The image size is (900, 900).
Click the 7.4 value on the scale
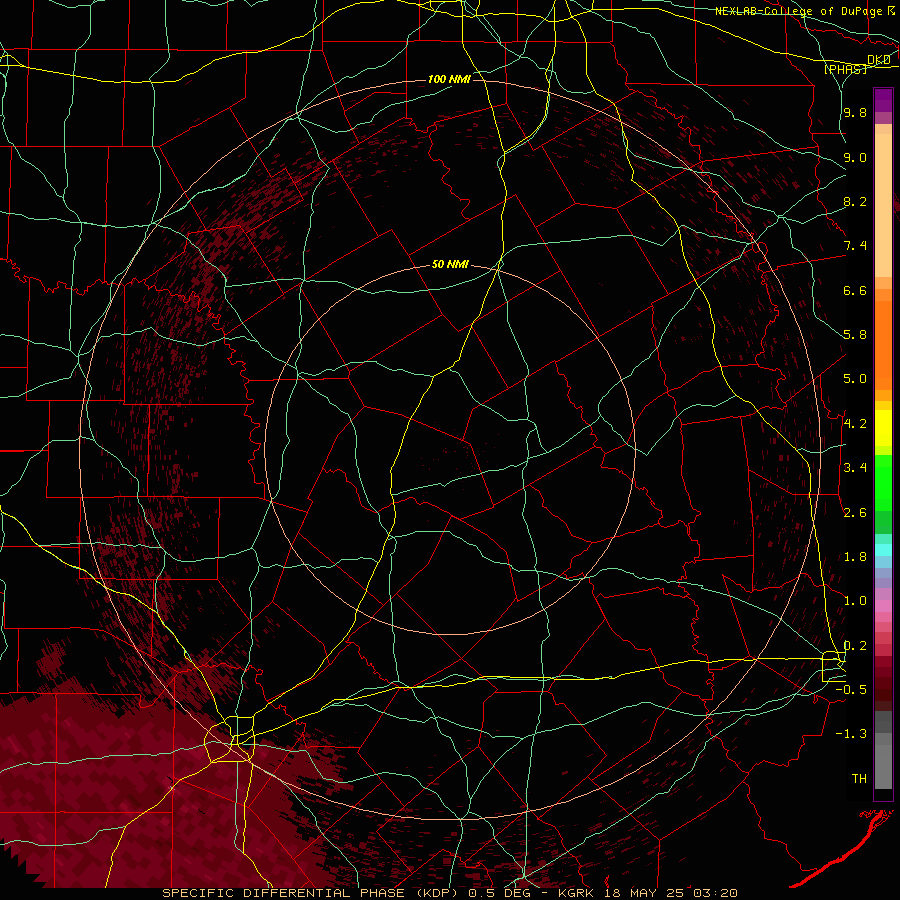pyautogui.click(x=855, y=246)
